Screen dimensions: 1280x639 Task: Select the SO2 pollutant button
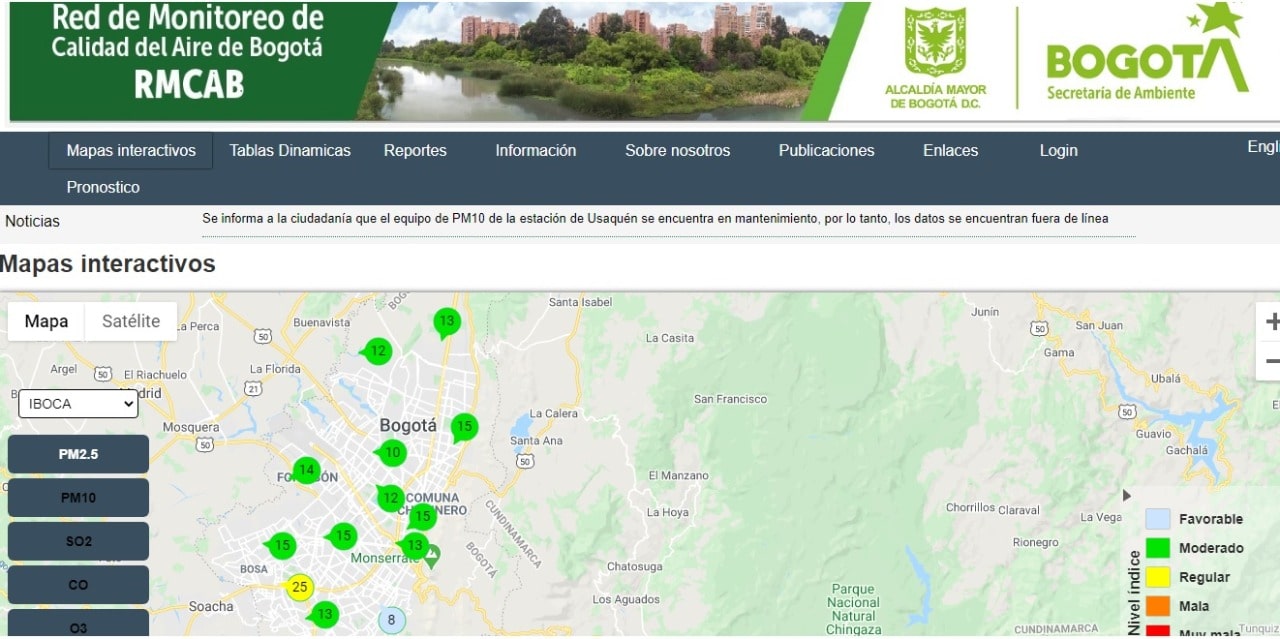(x=78, y=541)
